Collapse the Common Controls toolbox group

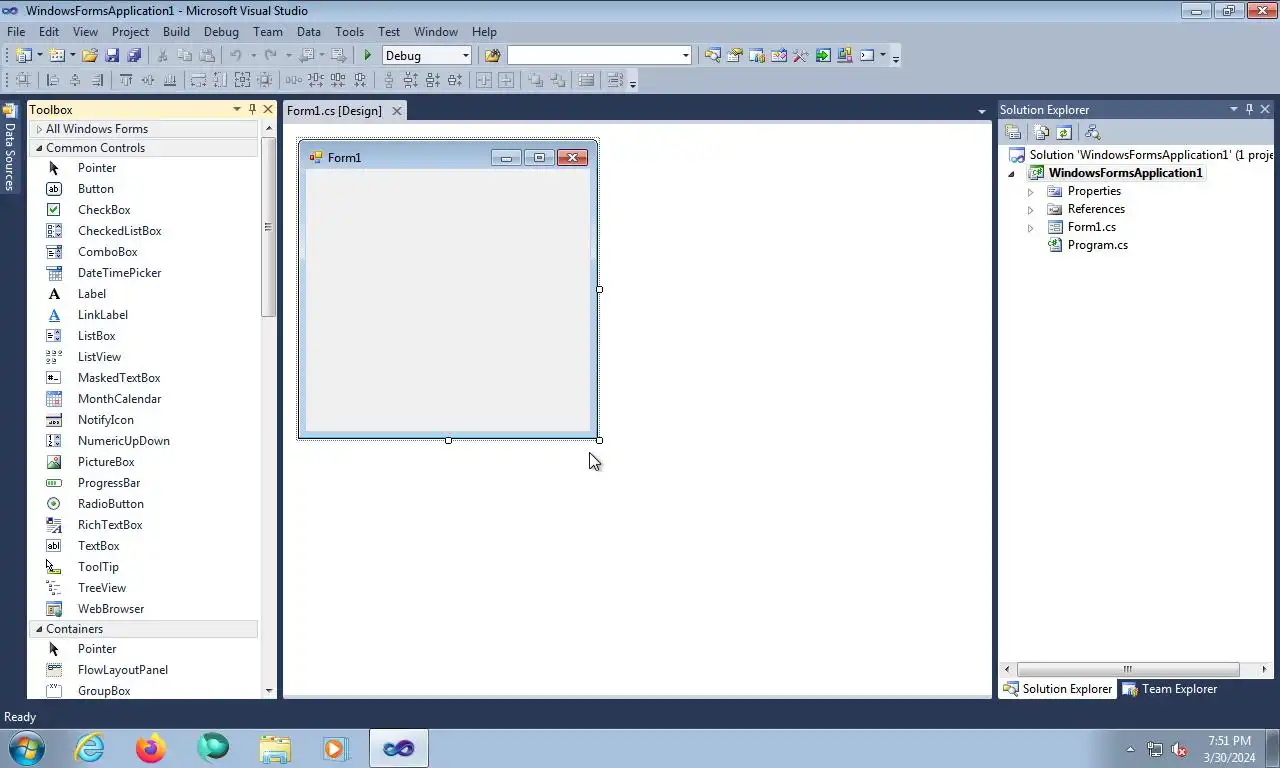click(x=39, y=148)
